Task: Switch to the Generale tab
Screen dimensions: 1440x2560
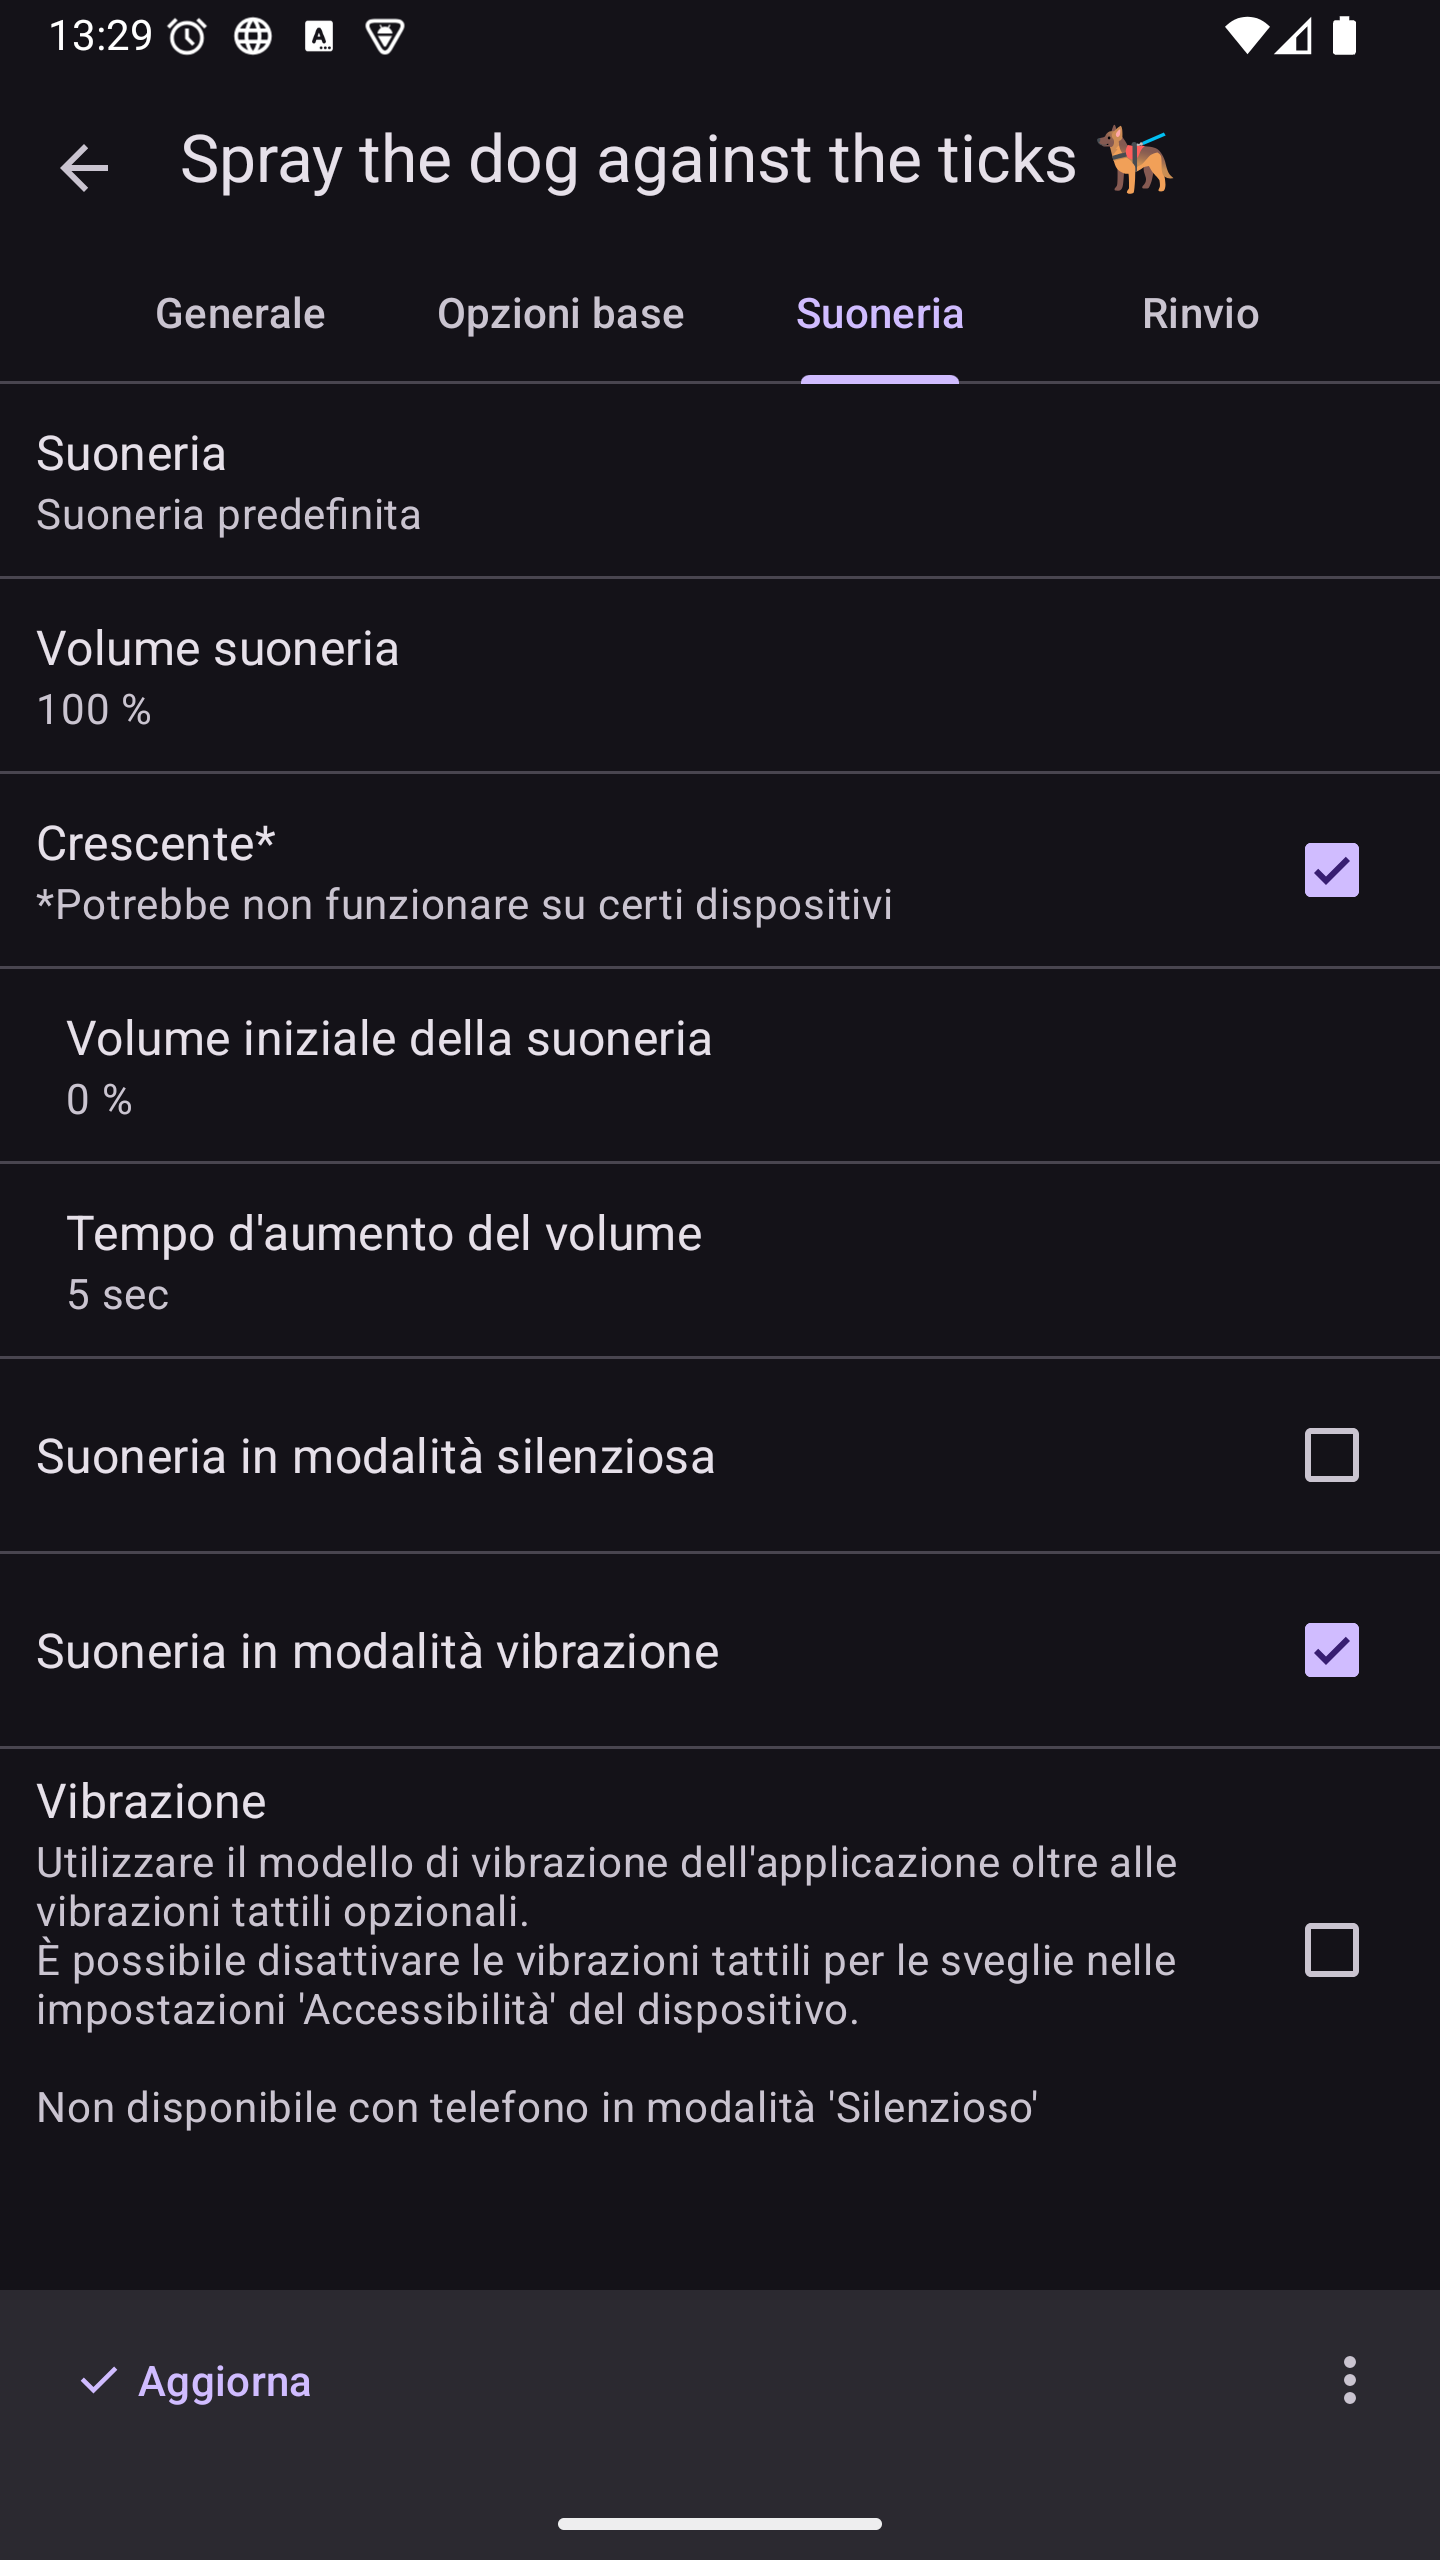Action: coord(240,314)
